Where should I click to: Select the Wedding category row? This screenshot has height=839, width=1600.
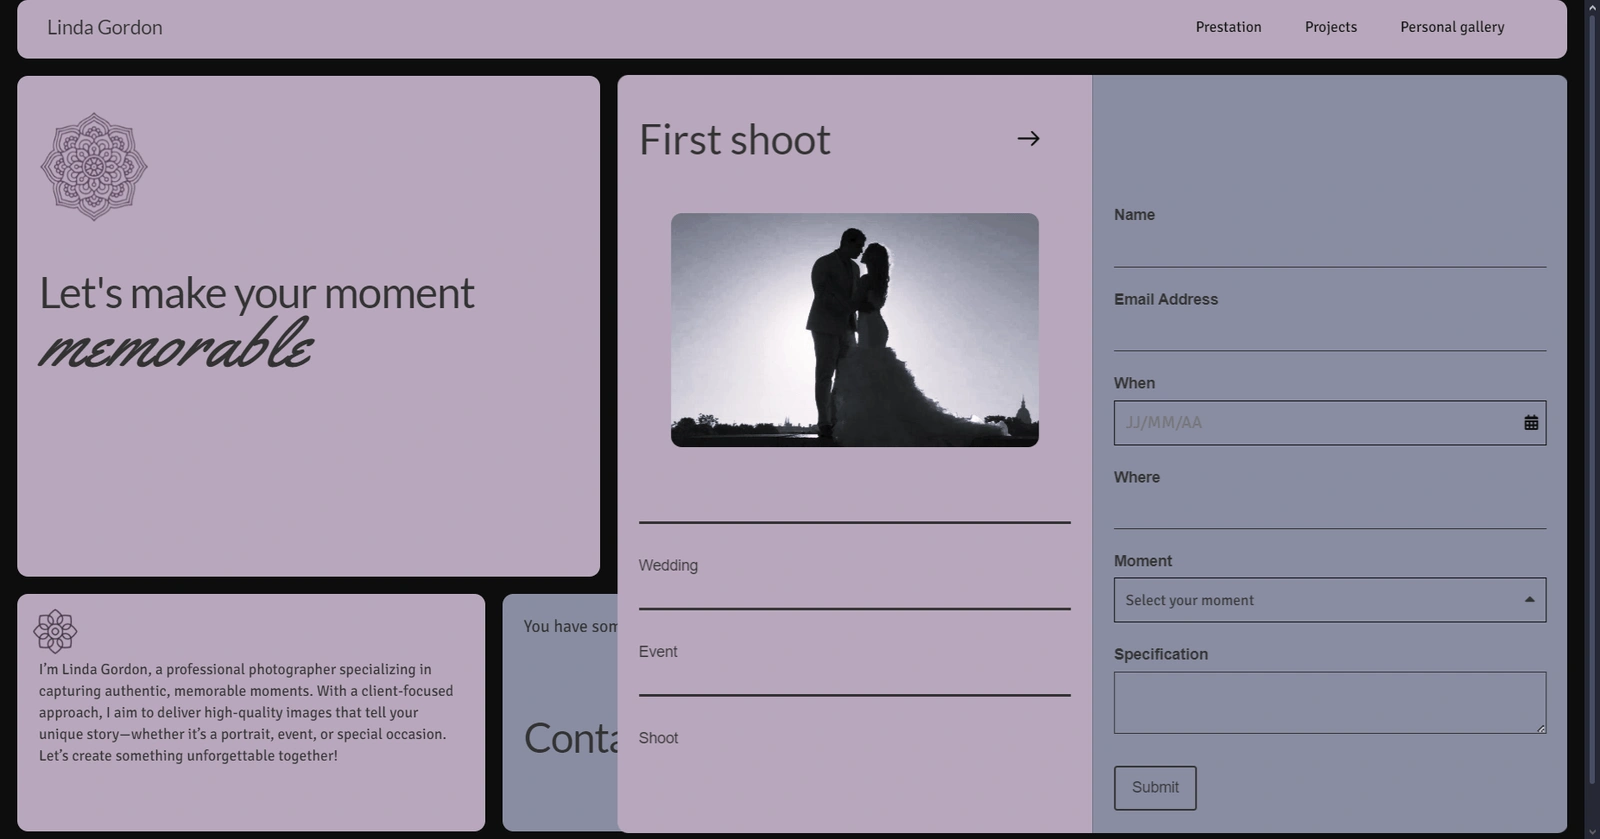[x=855, y=566]
